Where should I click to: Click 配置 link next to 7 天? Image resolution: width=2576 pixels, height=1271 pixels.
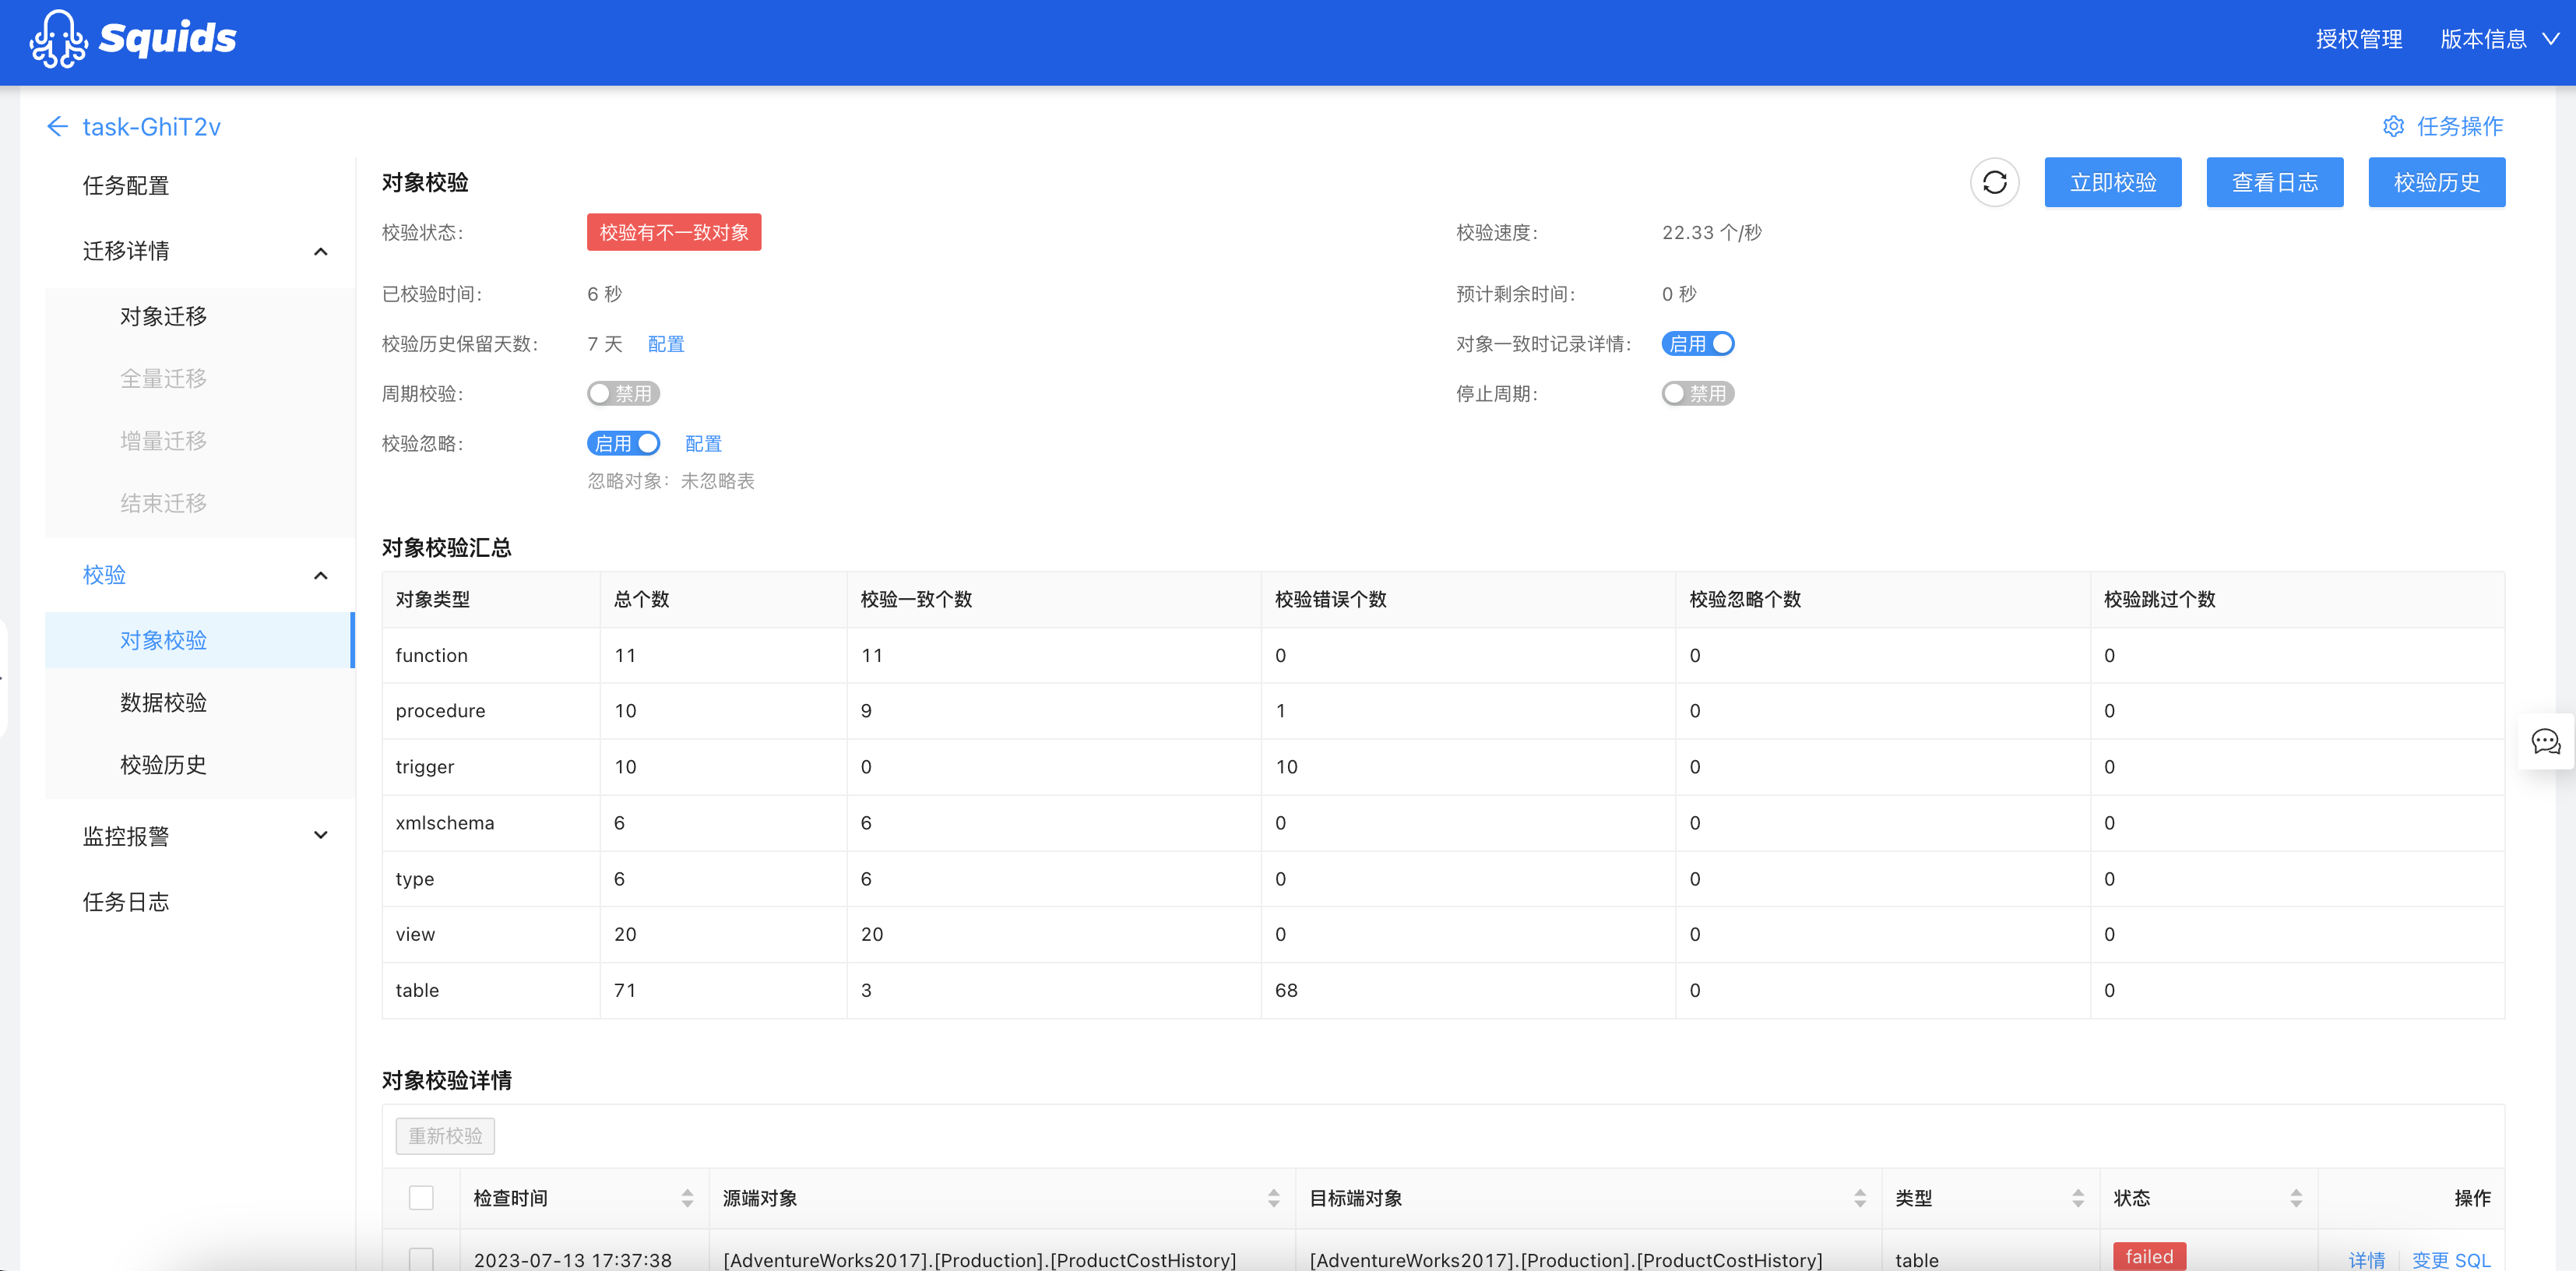click(666, 344)
